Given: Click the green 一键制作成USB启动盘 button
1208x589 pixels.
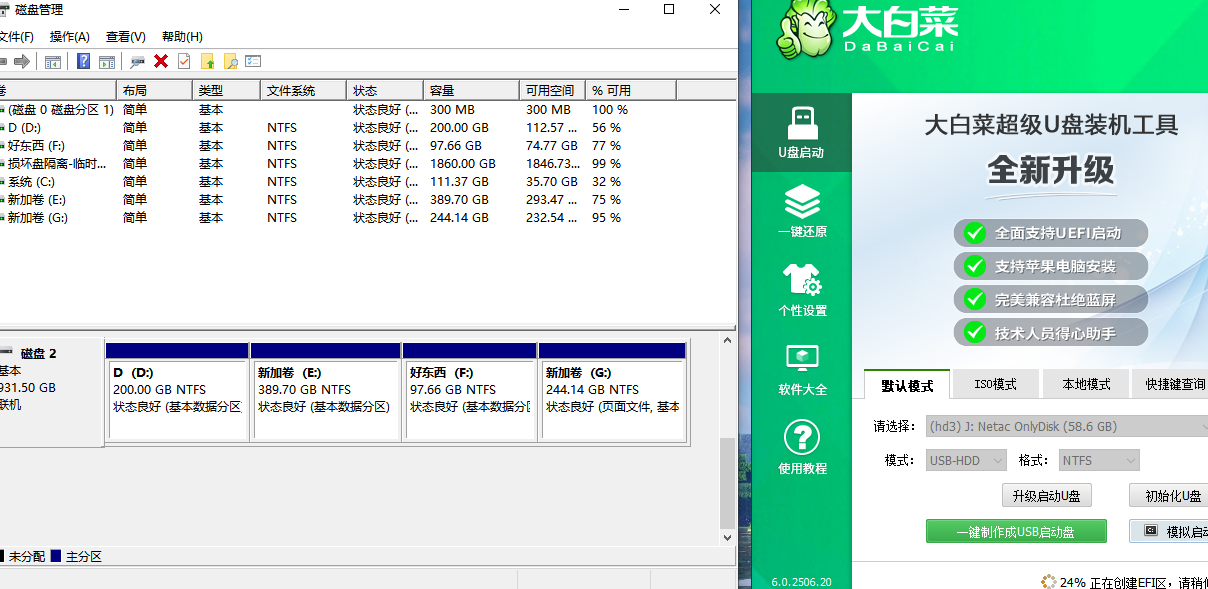Looking at the screenshot, I should click(1016, 531).
